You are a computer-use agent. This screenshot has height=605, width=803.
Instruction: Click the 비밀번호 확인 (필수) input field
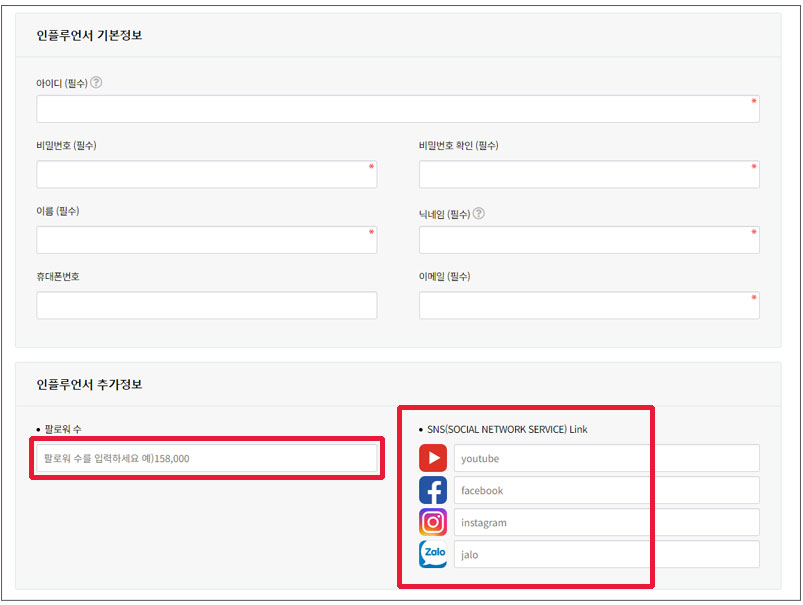[x=589, y=174]
